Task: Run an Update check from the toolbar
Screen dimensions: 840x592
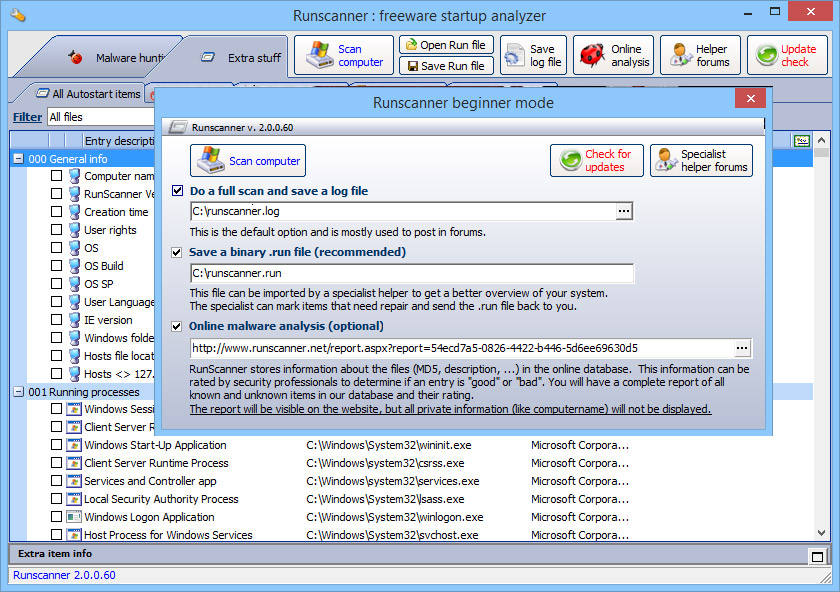Action: click(x=786, y=54)
